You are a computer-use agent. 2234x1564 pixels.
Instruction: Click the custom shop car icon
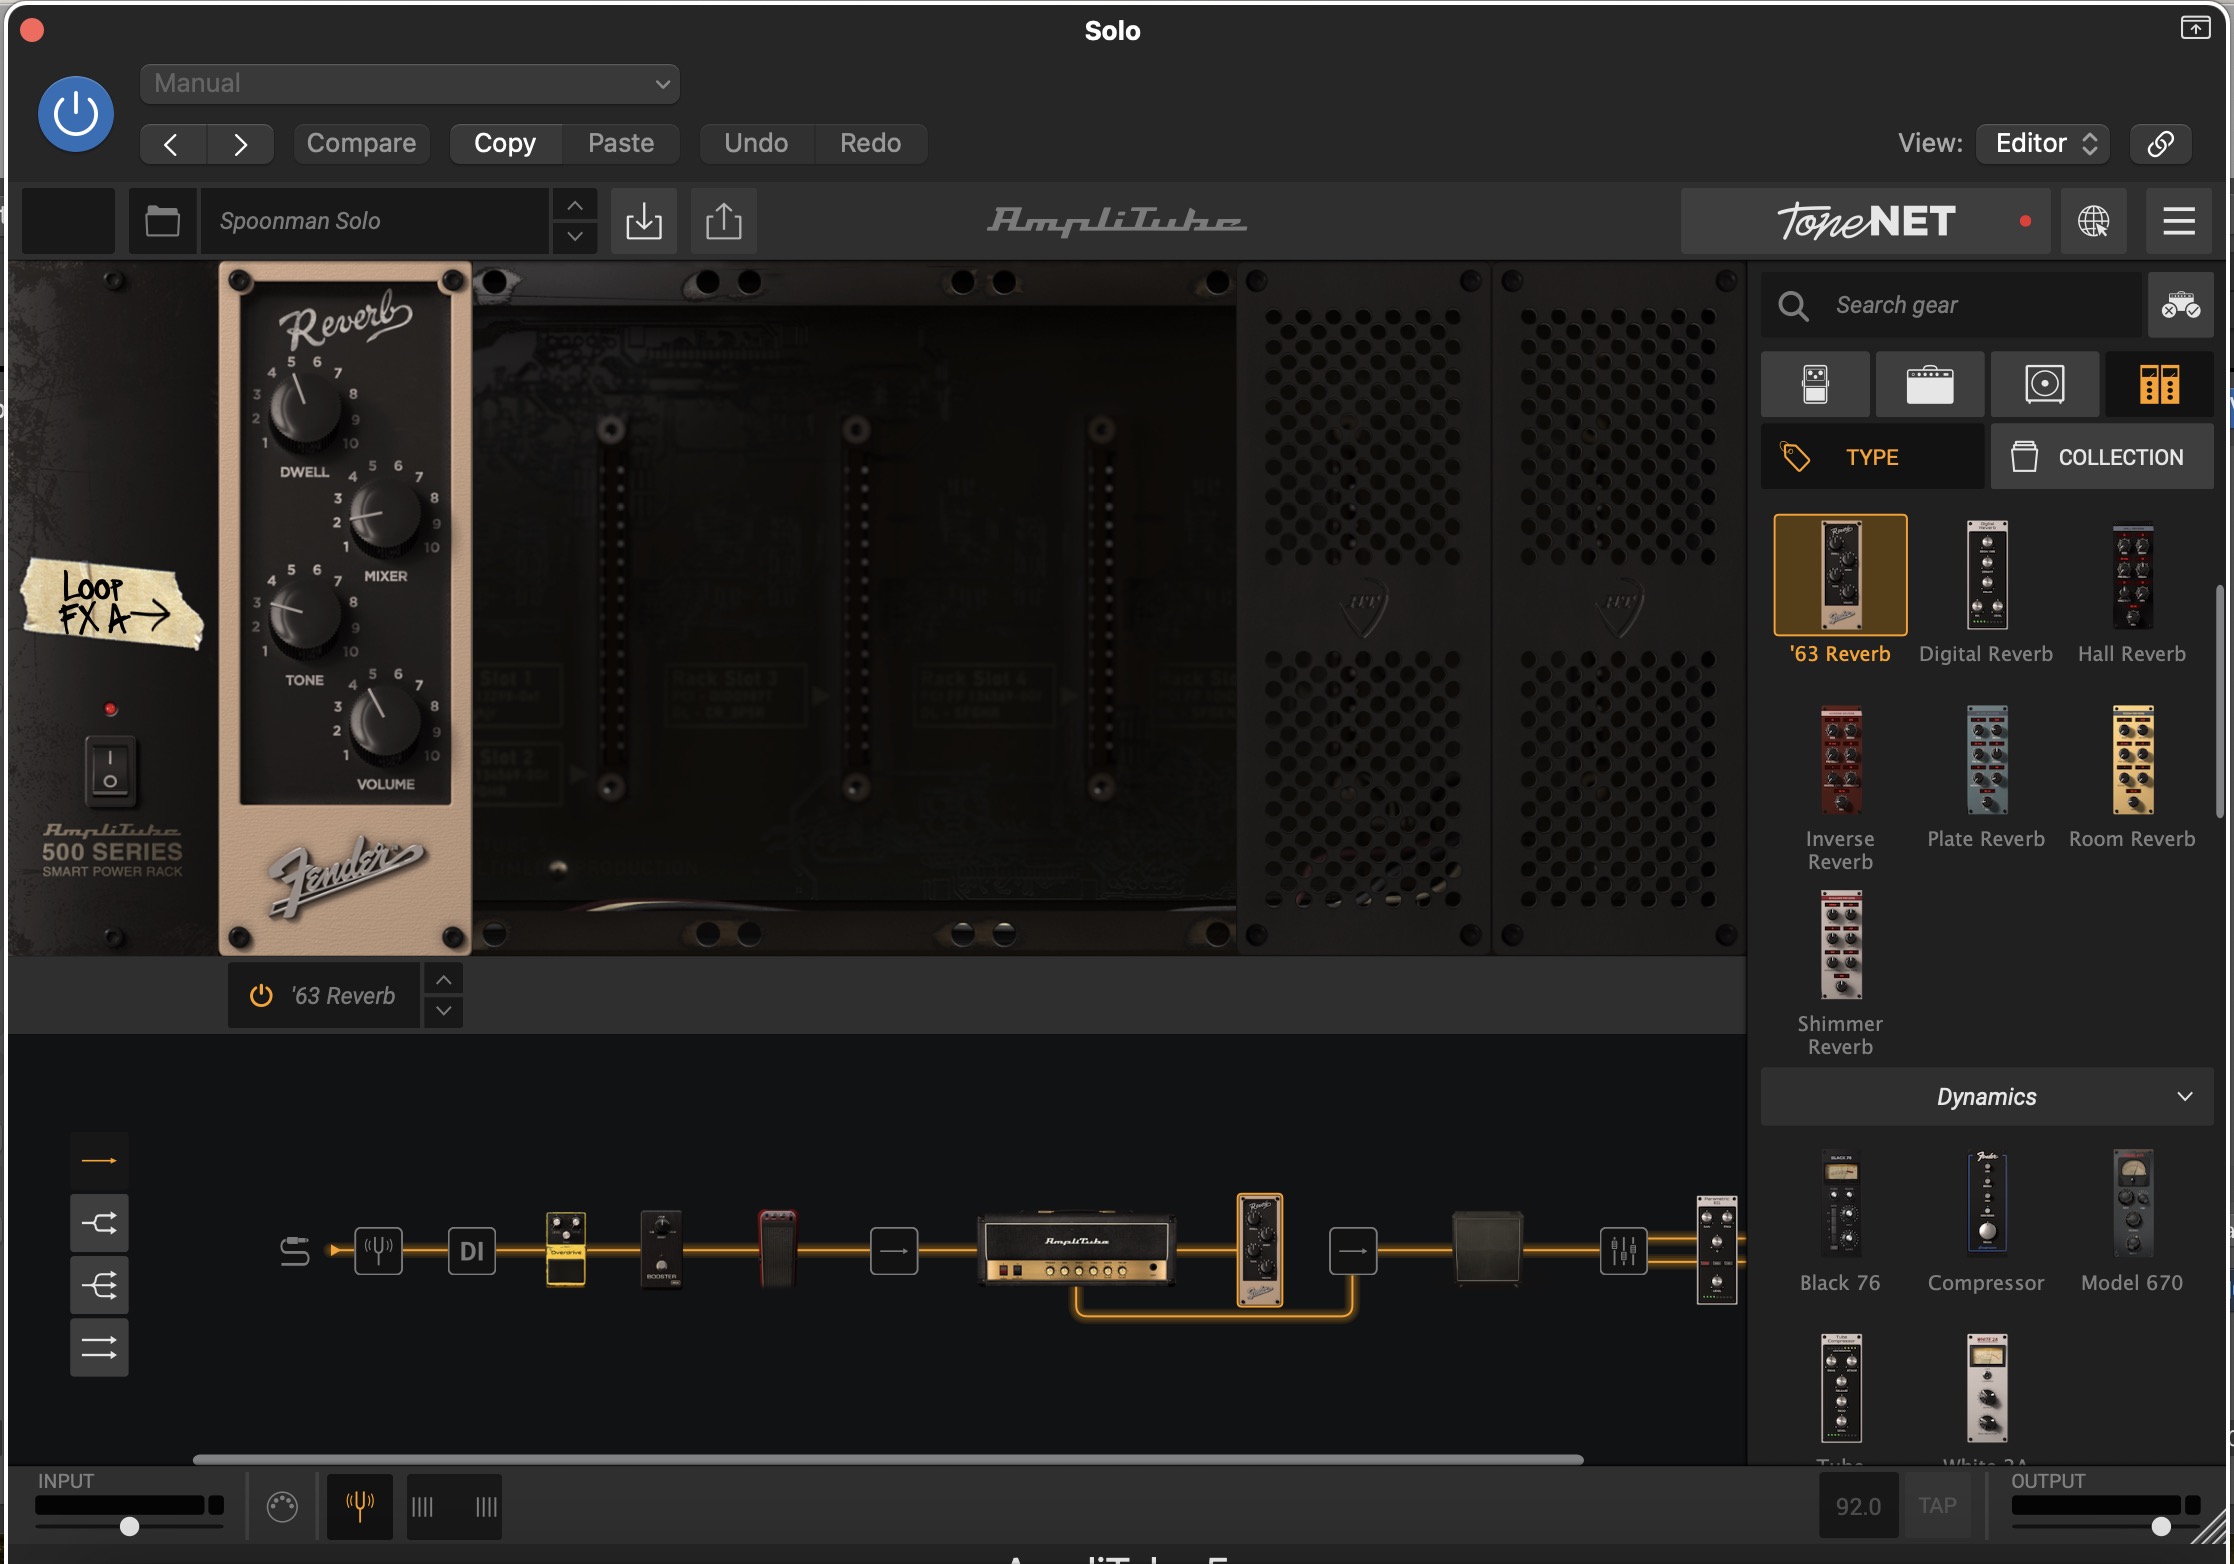[2181, 305]
